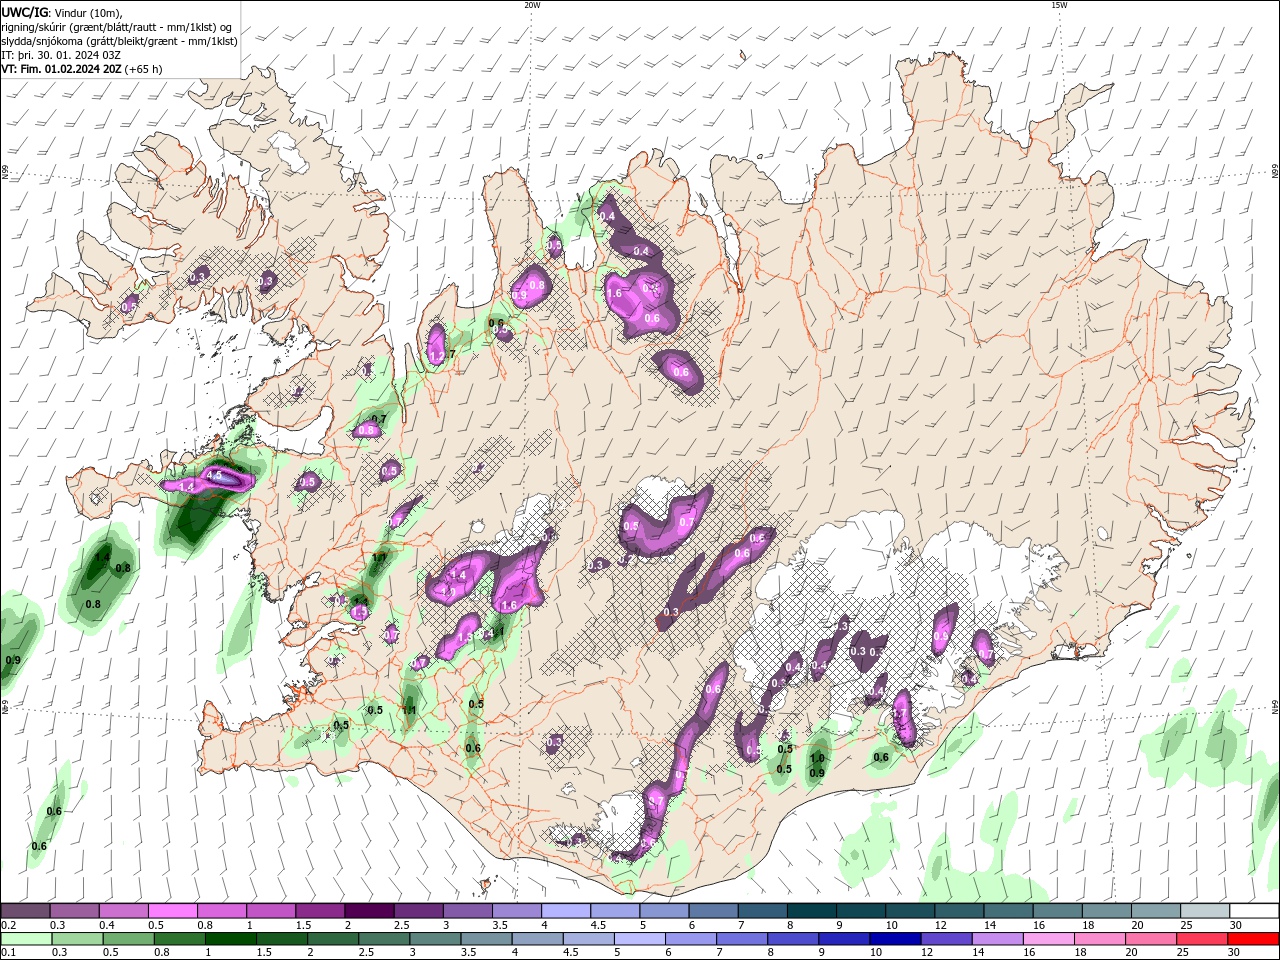
Task: Select dark teal 8 swatch on upper colorbar
Action: (810, 911)
